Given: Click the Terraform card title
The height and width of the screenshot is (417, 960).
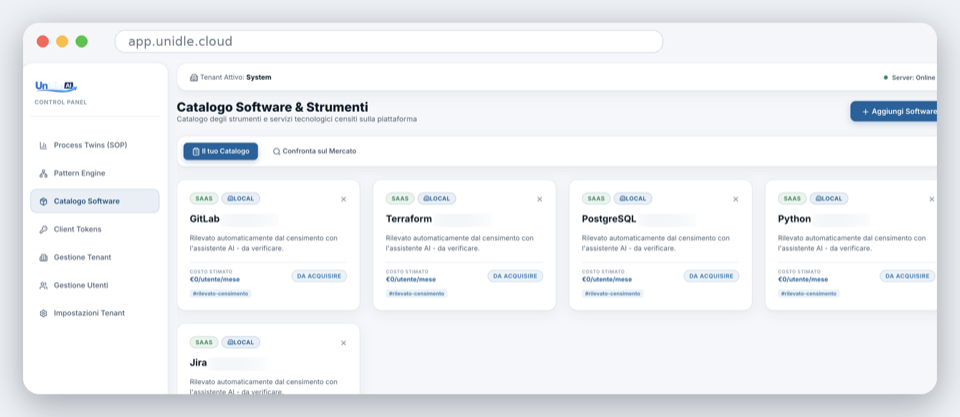Looking at the screenshot, I should pos(409,219).
